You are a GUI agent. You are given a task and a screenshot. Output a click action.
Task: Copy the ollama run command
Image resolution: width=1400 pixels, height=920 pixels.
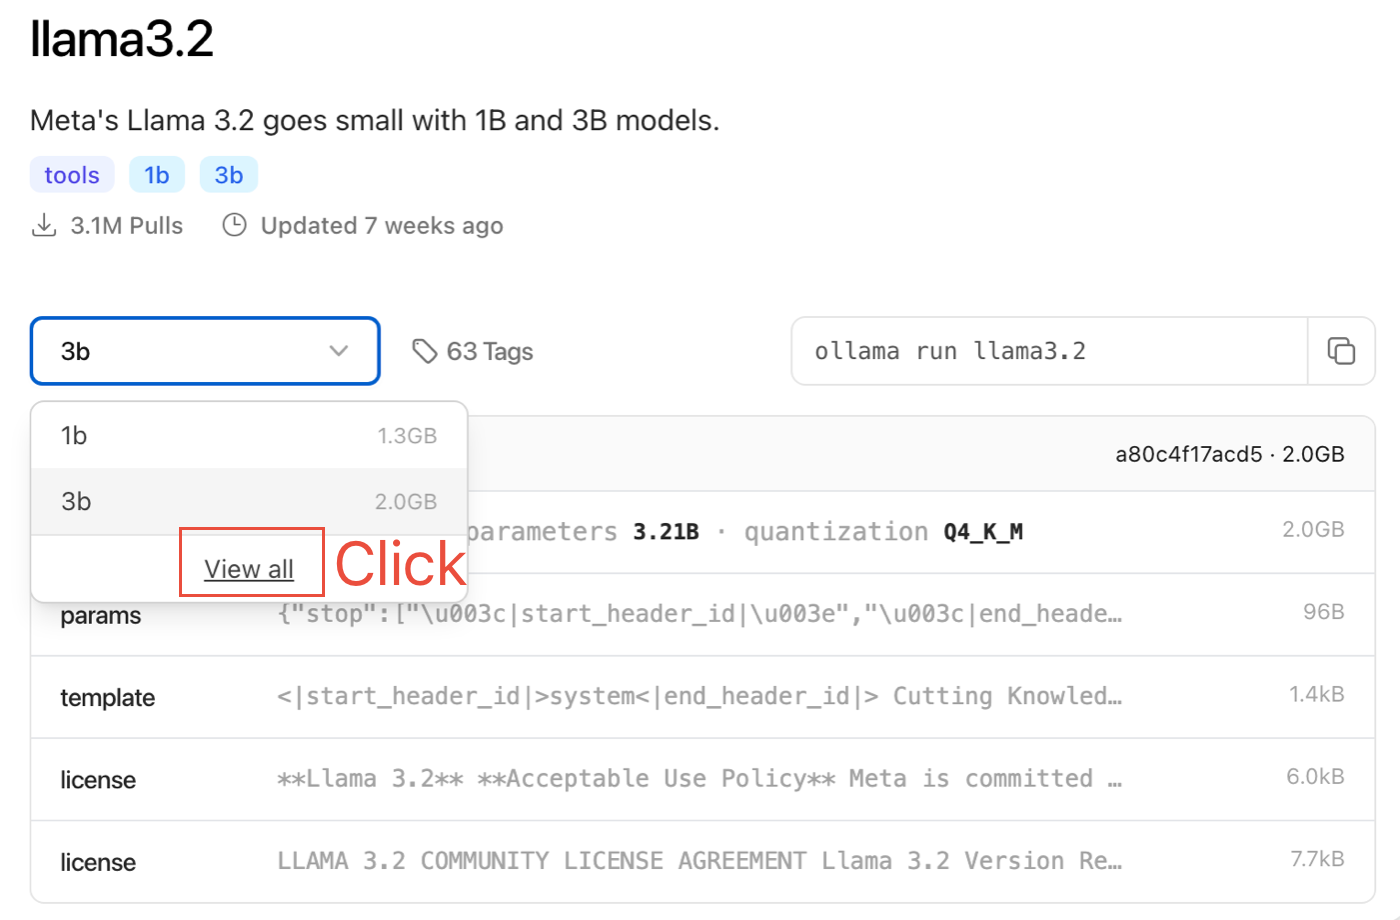coord(1341,351)
